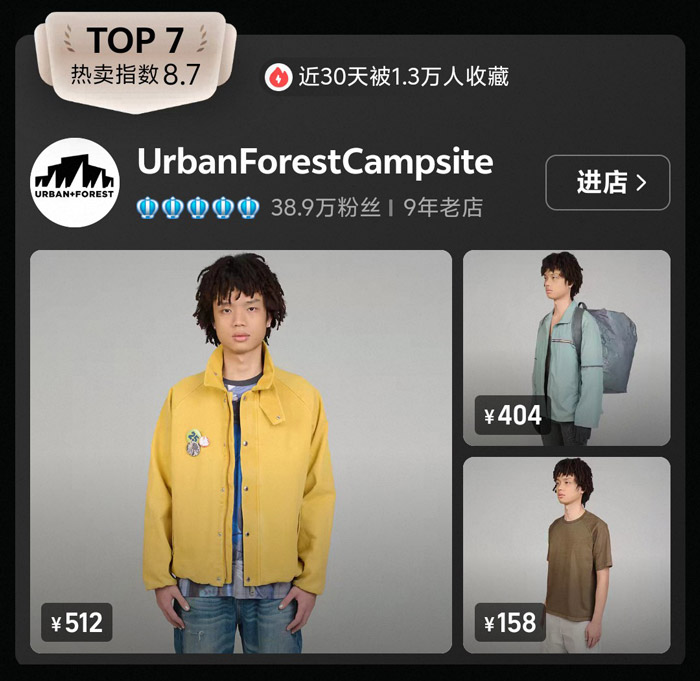Open the shop via 进店 button
Image resolution: width=700 pixels, height=681 pixels.
click(608, 182)
